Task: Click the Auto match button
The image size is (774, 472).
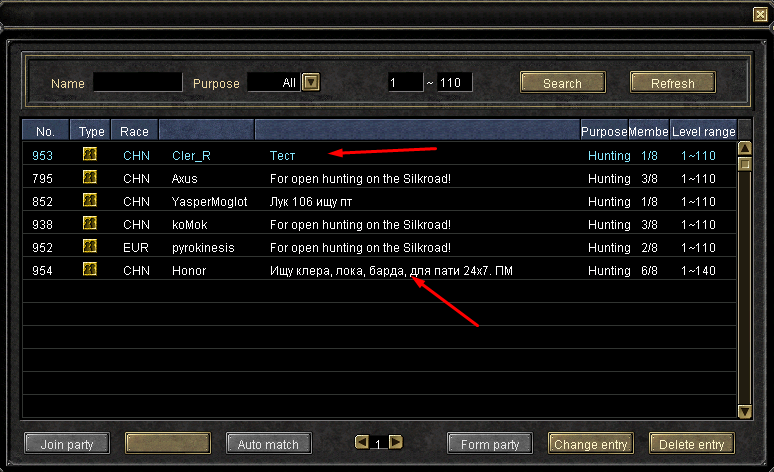Action: tap(269, 443)
